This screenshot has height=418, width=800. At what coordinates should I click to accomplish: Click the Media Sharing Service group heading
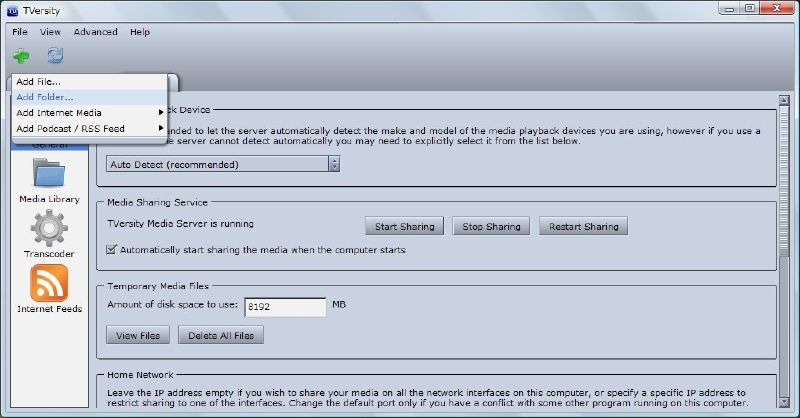pos(157,202)
